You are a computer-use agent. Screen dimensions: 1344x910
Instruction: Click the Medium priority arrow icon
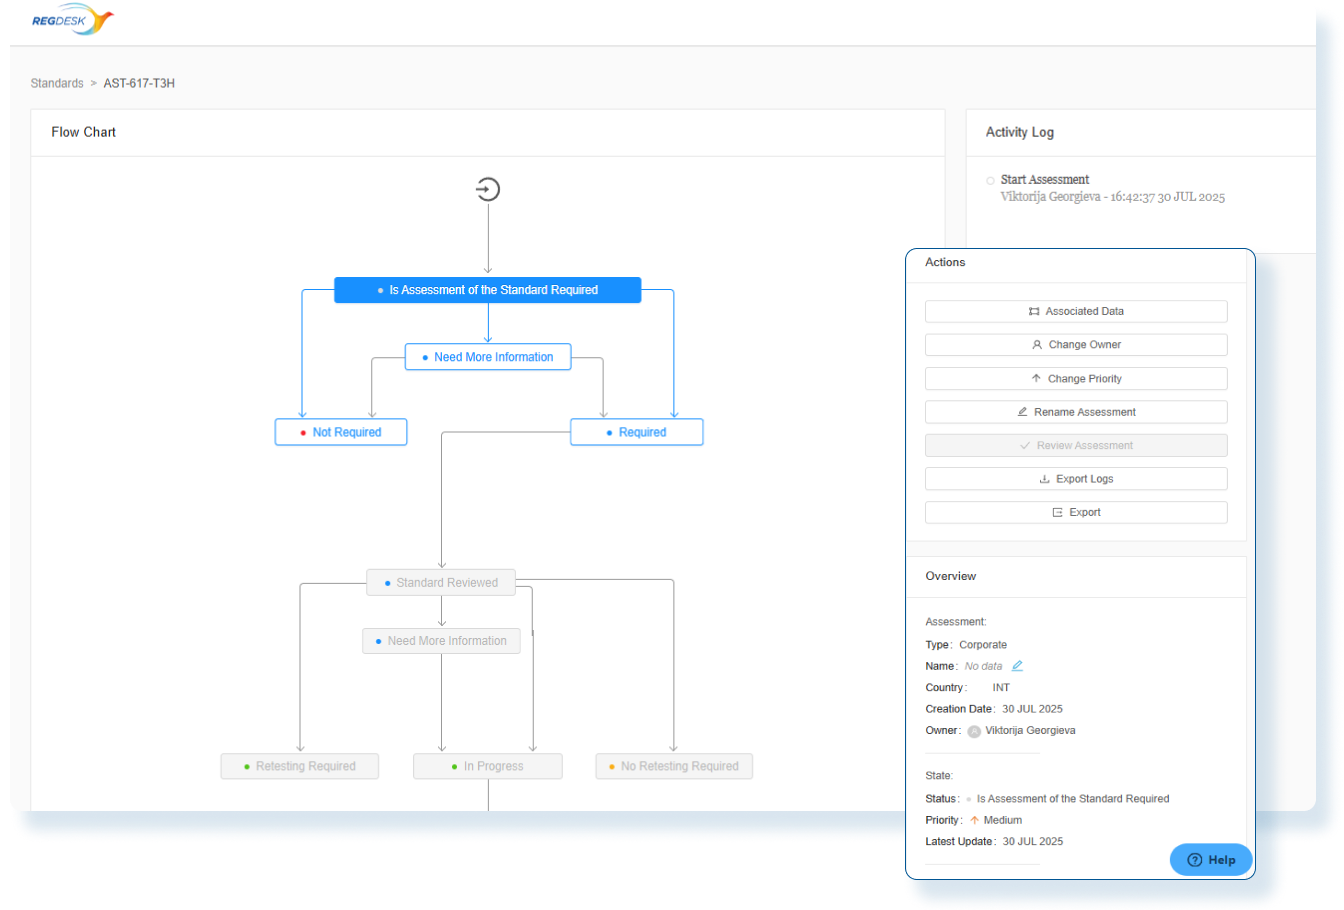click(974, 820)
